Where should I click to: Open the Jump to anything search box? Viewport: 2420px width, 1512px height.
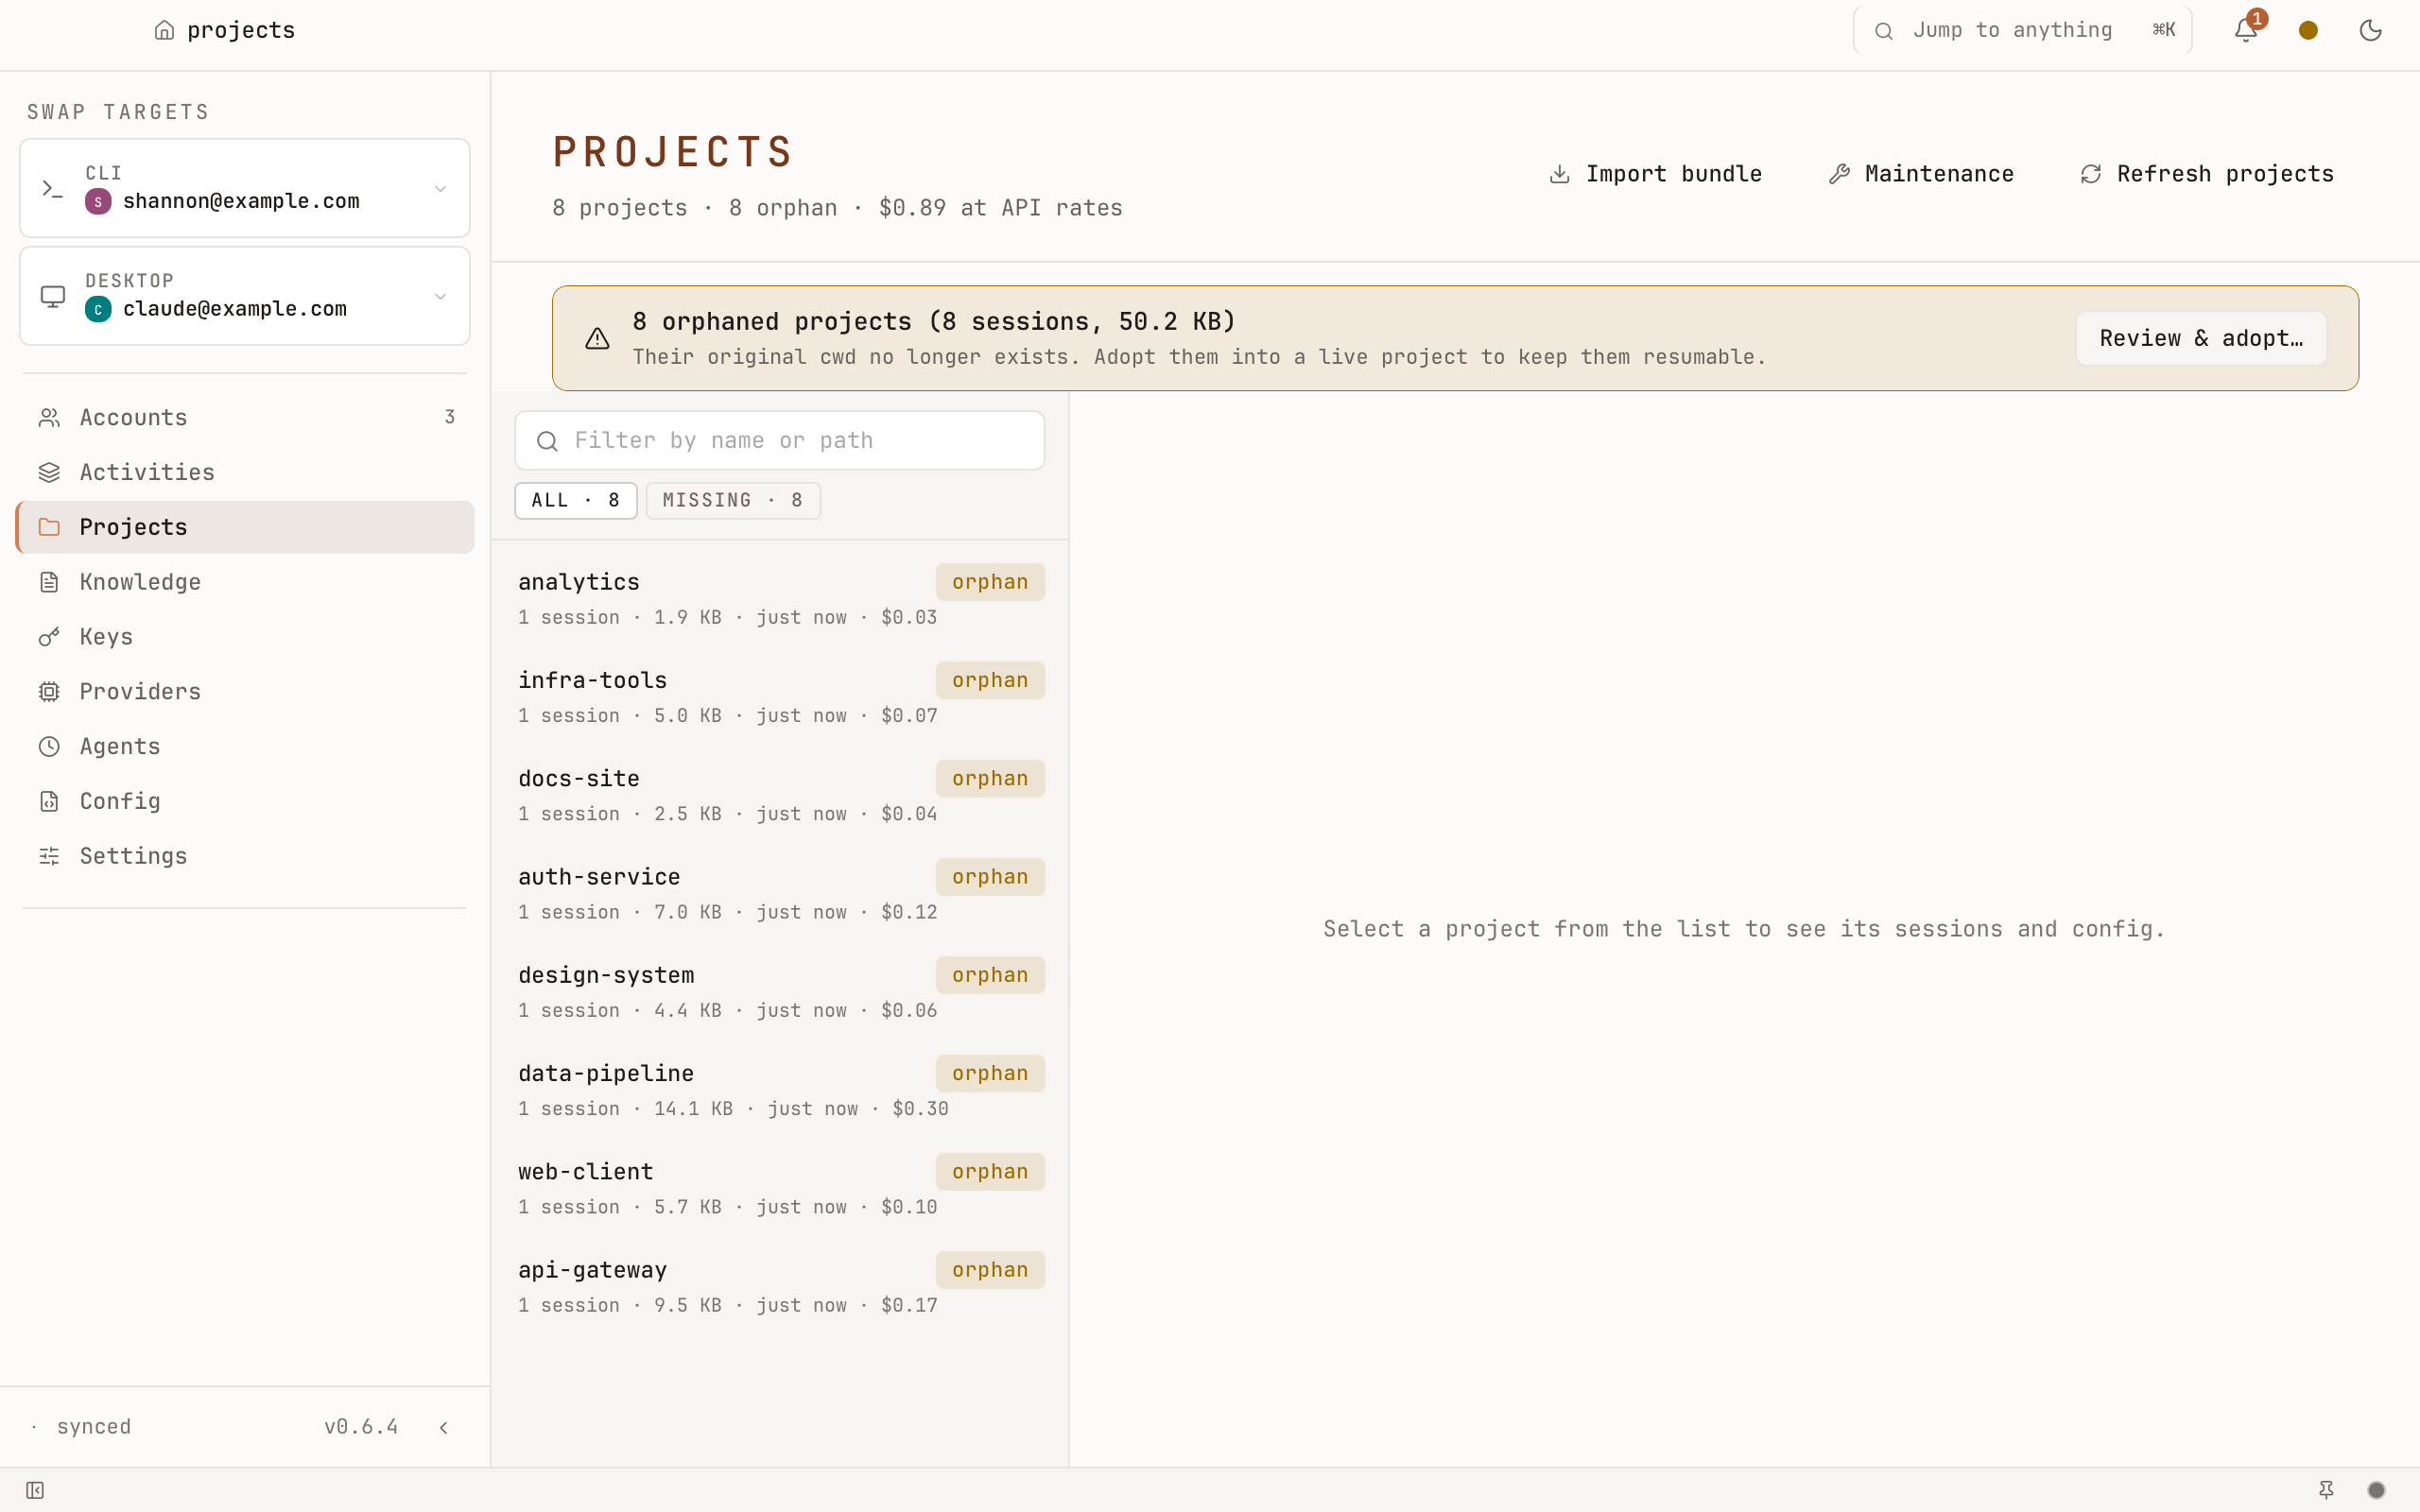click(x=2022, y=30)
